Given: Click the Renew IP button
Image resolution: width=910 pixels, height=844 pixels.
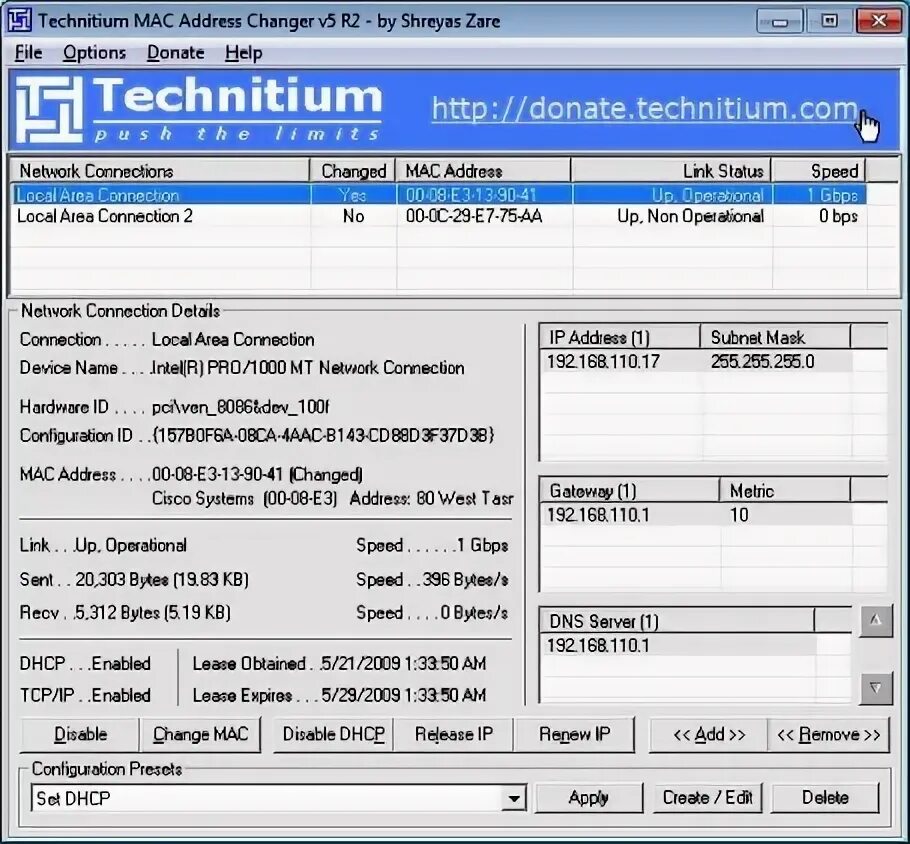Looking at the screenshot, I should point(575,734).
